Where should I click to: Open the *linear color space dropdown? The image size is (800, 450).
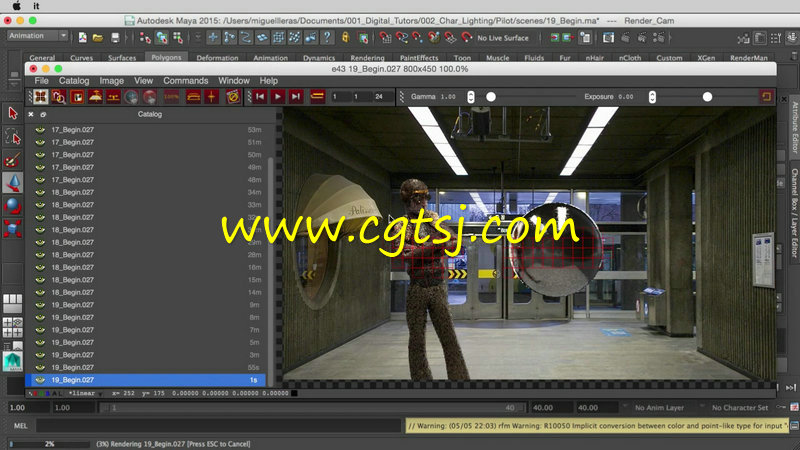[x=85, y=393]
